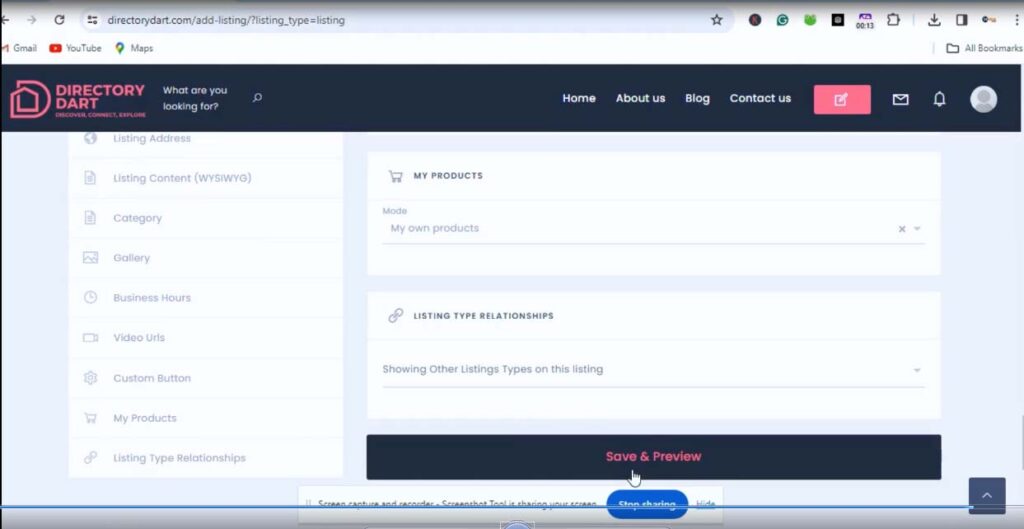This screenshot has width=1024, height=529.
Task: Open the Blog nav link
Action: pyautogui.click(x=697, y=99)
